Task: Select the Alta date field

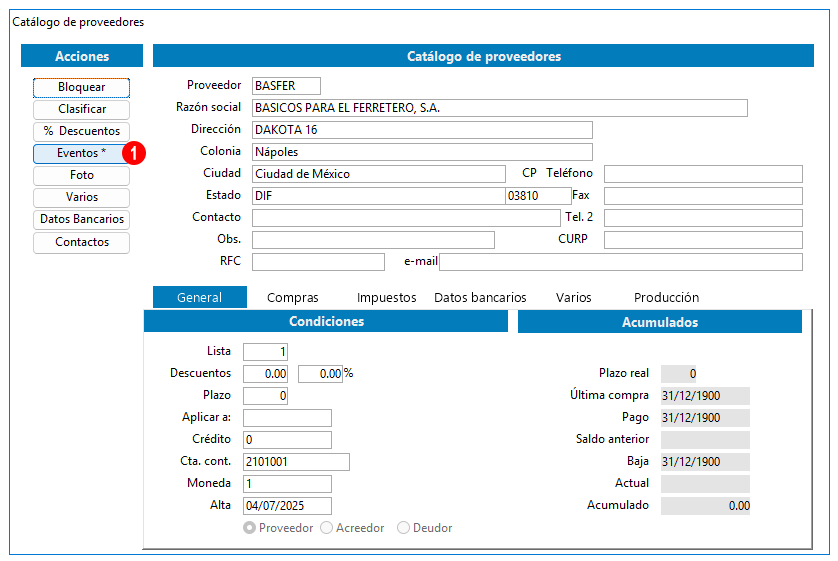Action: pyautogui.click(x=287, y=506)
